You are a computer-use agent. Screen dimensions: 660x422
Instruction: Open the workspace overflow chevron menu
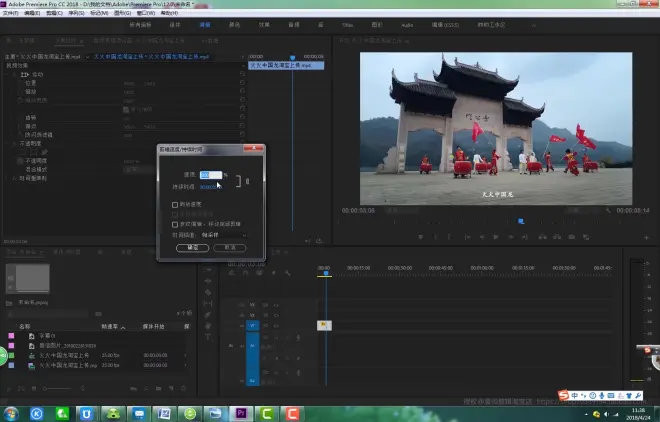point(534,25)
